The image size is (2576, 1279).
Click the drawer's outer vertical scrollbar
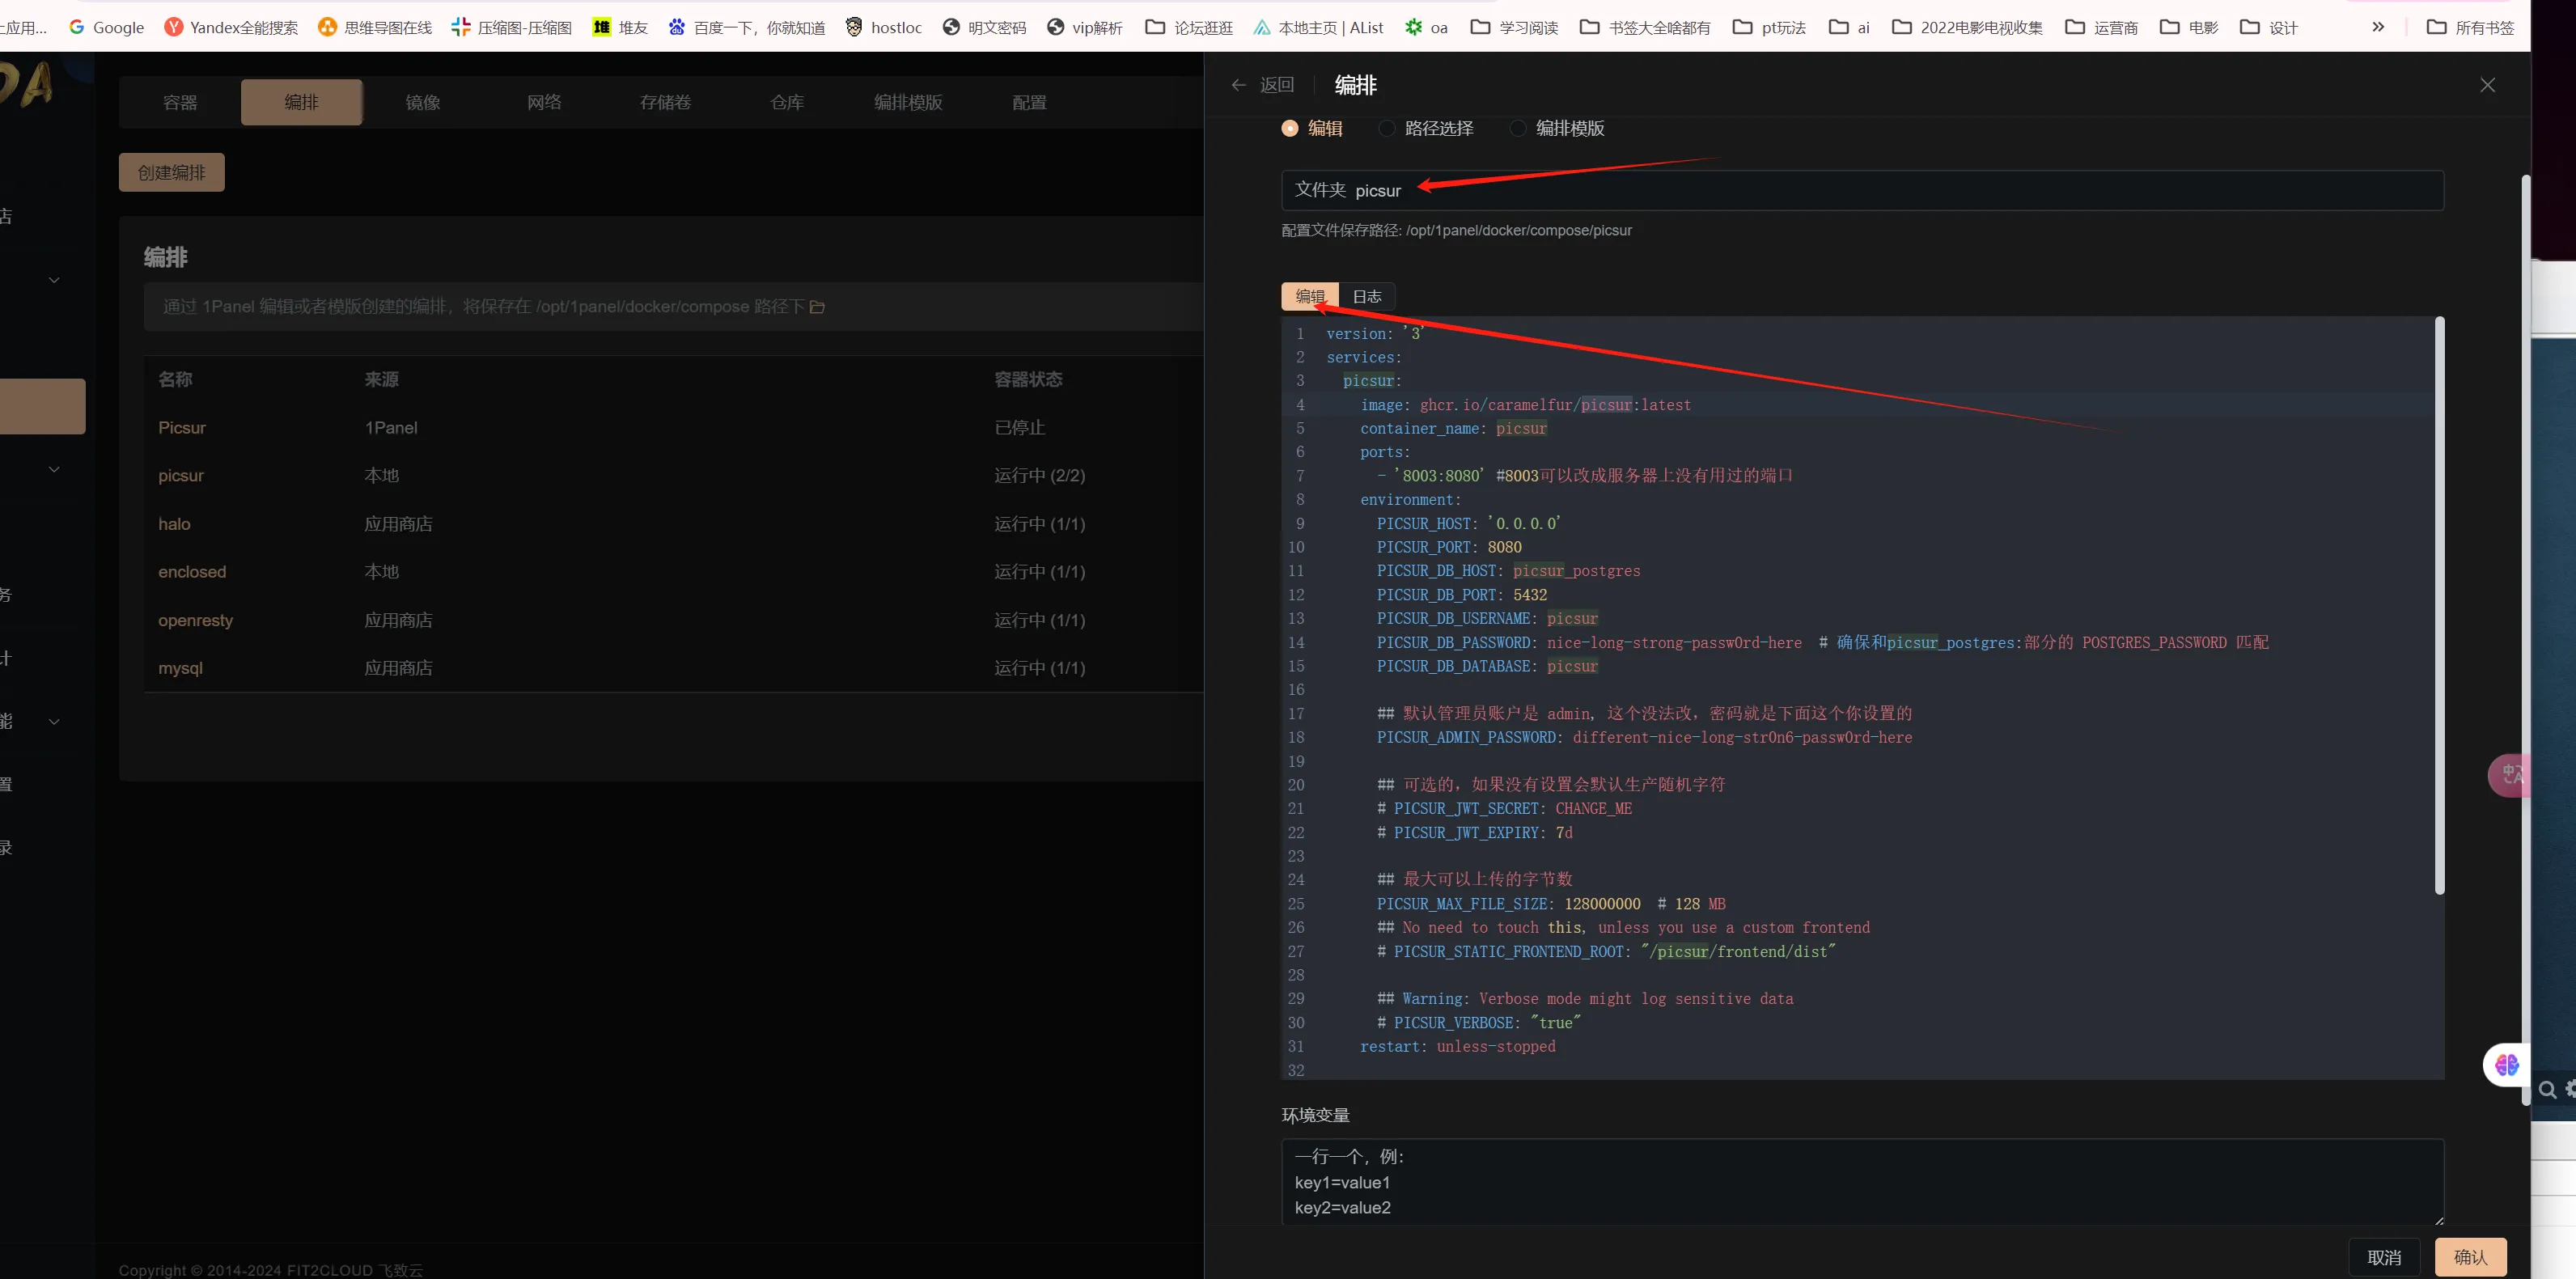point(2525,640)
